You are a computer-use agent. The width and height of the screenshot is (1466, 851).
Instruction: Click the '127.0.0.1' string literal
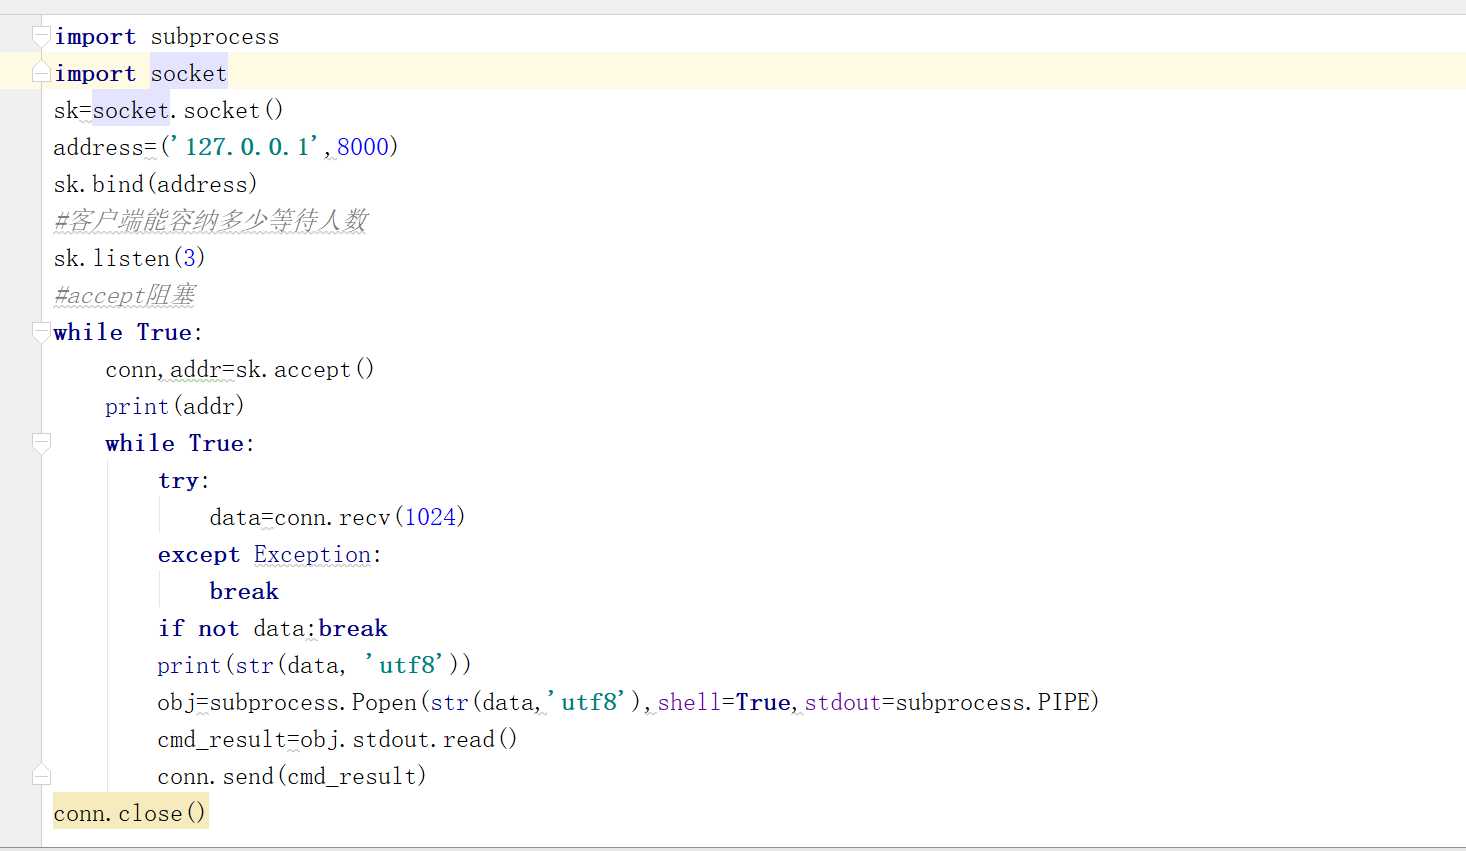point(247,147)
